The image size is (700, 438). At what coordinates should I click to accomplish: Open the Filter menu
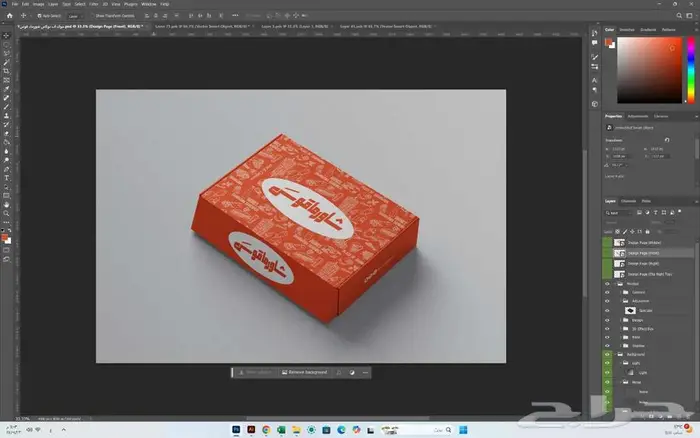tap(94, 4)
